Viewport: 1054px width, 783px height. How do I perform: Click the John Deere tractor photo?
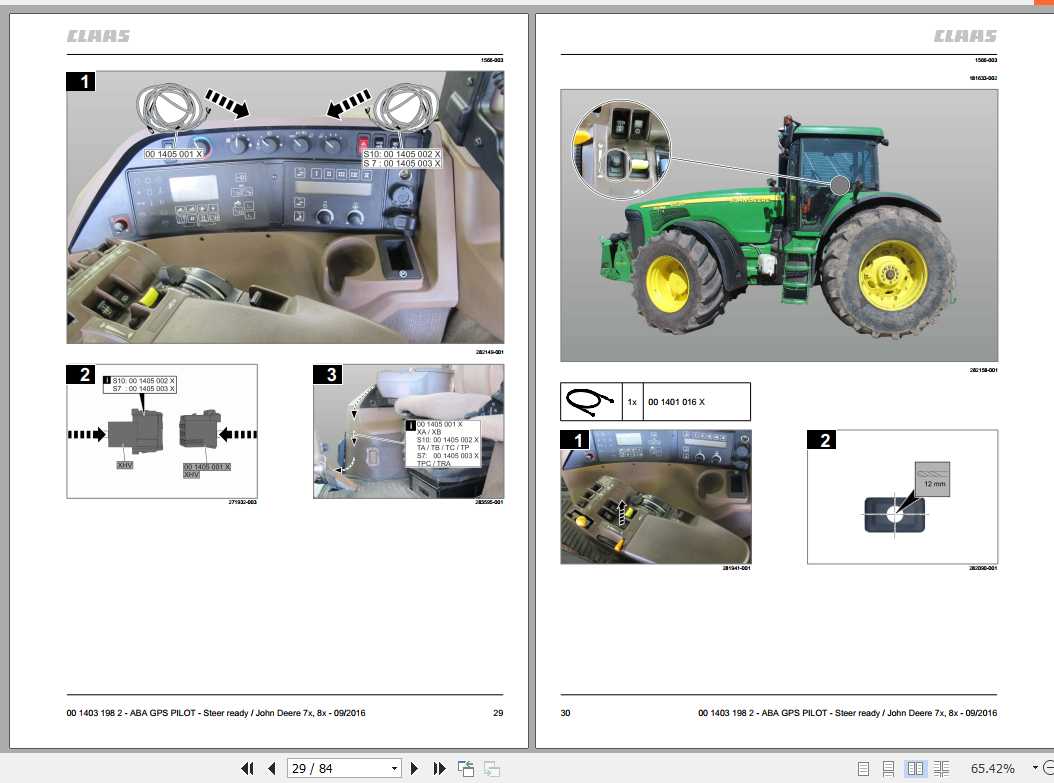(779, 225)
